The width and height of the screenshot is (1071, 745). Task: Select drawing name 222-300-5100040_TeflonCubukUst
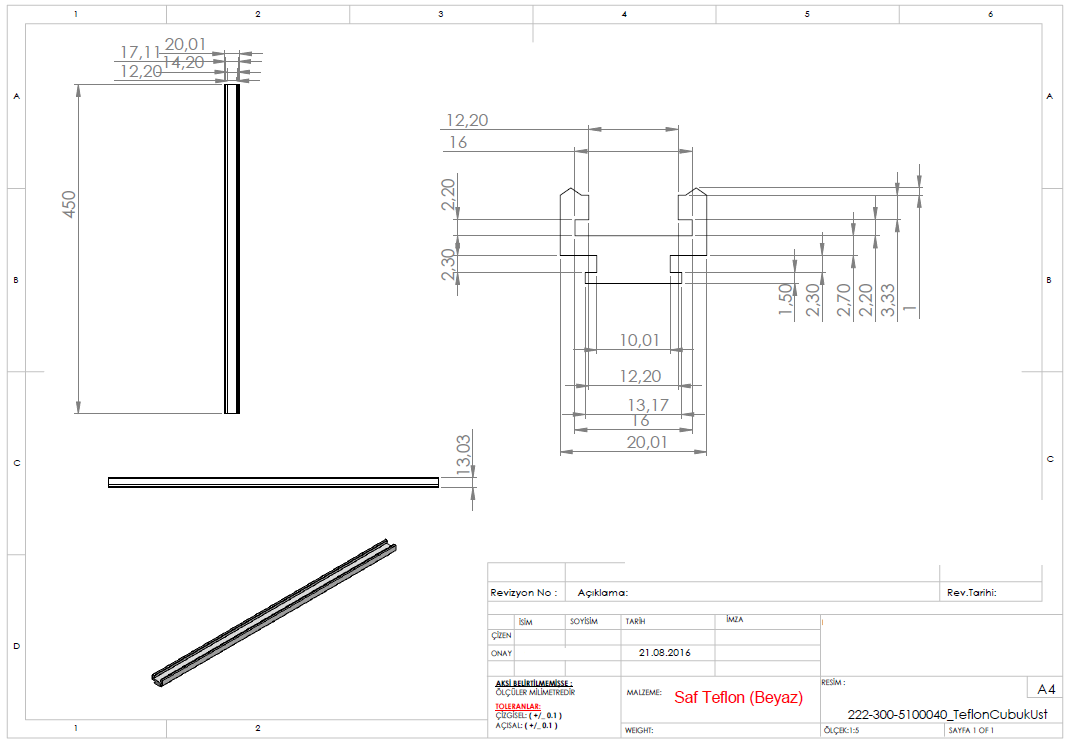coord(946,715)
